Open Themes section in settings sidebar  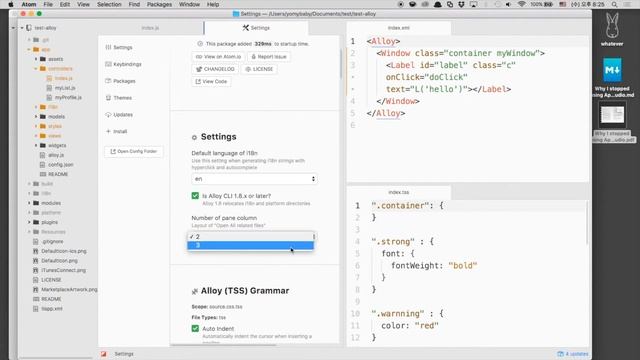click(x=119, y=98)
